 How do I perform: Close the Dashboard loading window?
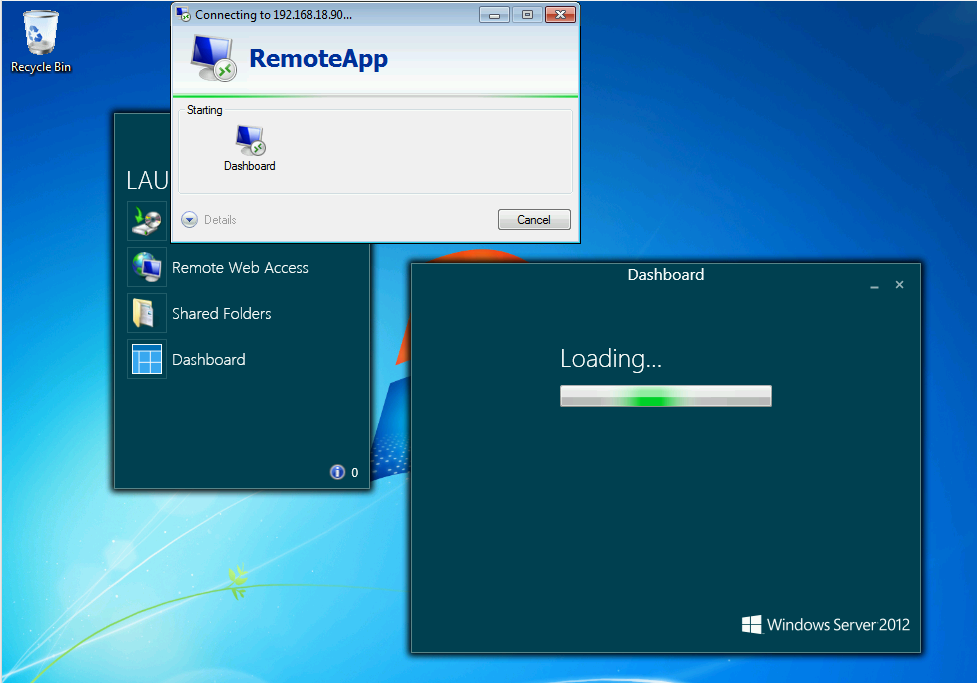click(899, 285)
